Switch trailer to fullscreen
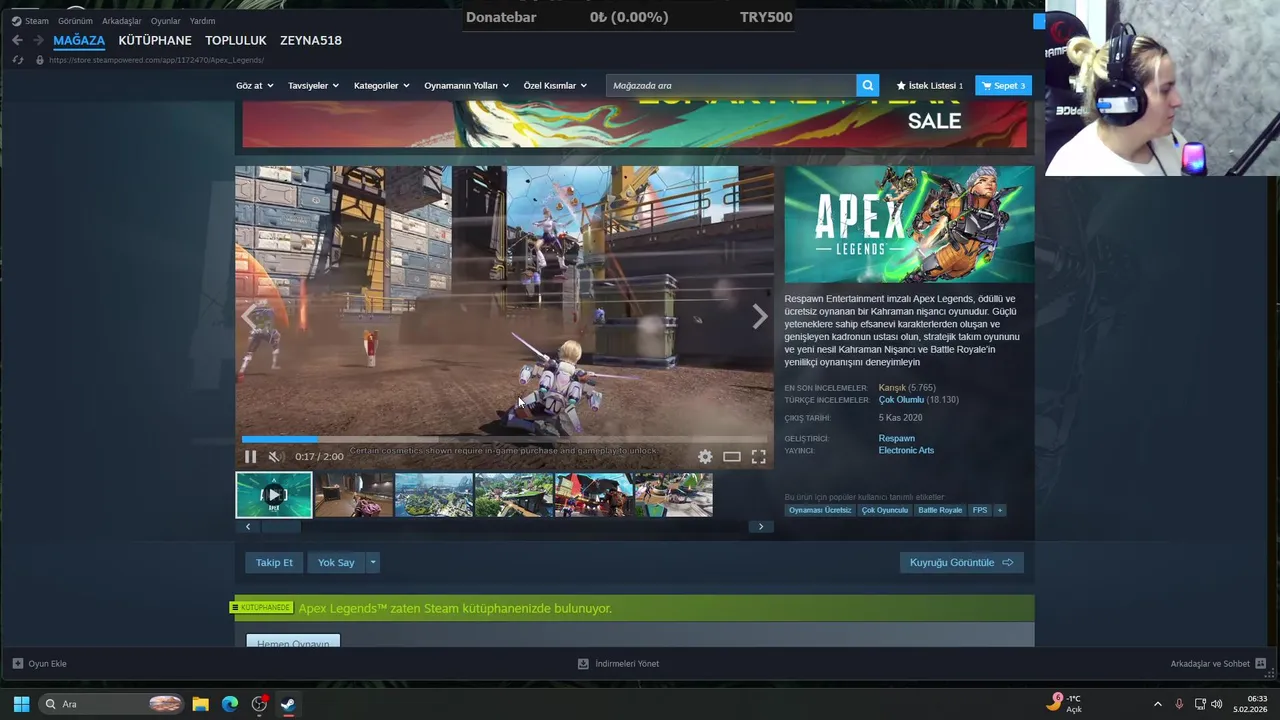 tap(759, 456)
